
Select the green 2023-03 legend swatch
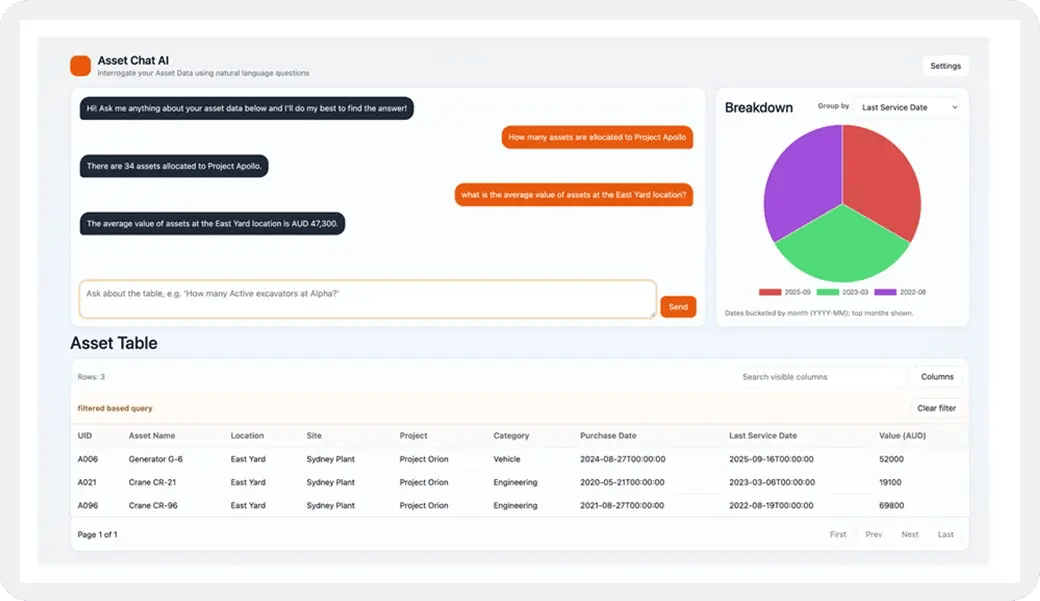tap(829, 290)
